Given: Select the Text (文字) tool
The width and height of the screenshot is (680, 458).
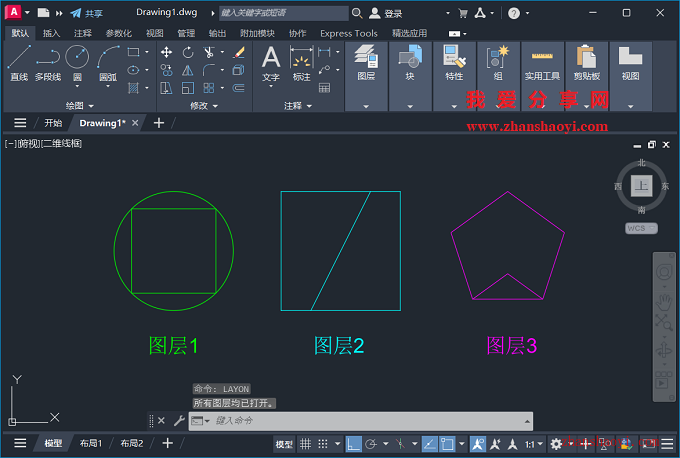Looking at the screenshot, I should coord(271,63).
